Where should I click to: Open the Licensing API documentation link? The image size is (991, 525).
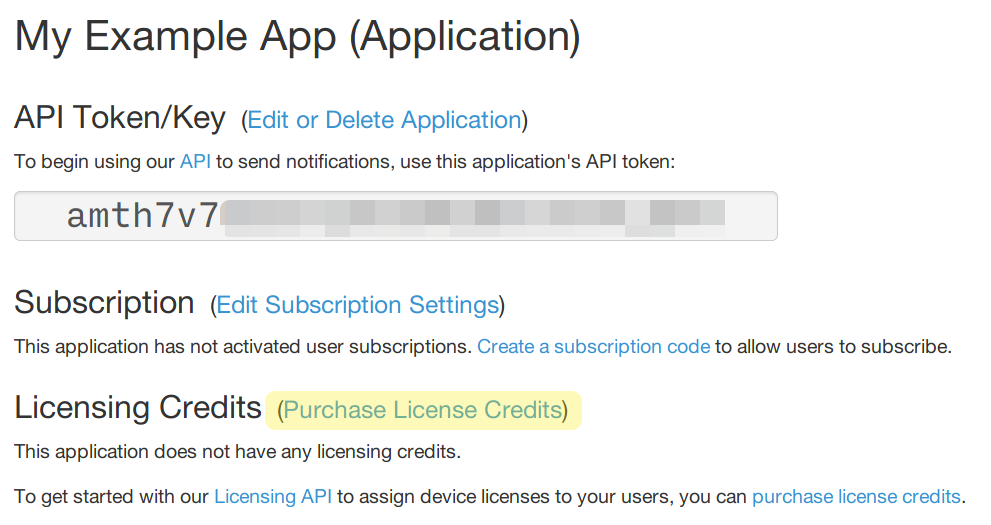(x=273, y=497)
